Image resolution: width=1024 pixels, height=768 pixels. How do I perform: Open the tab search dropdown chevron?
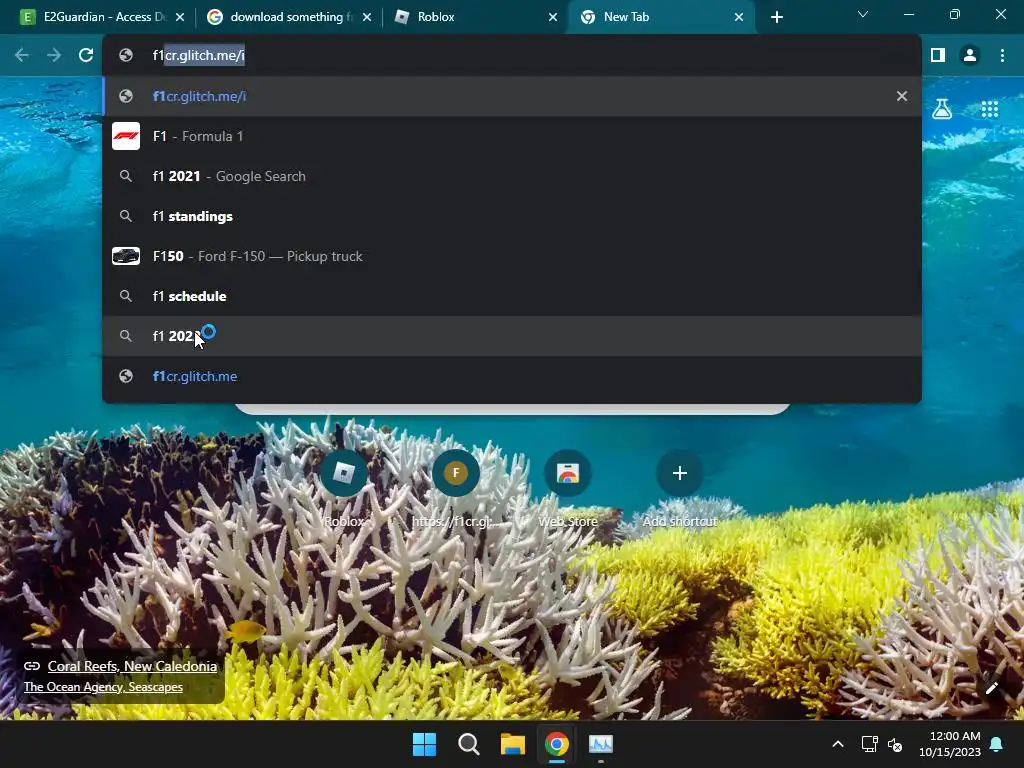click(863, 14)
